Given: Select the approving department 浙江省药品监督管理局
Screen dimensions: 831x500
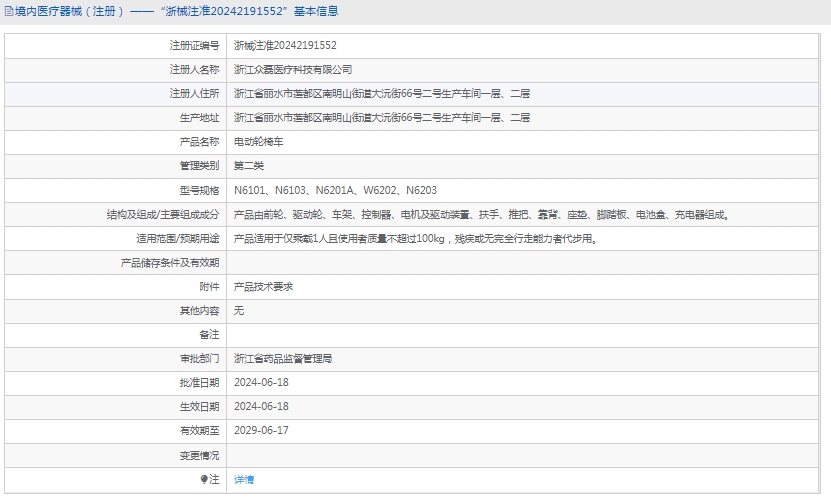Looking at the screenshot, I should [283, 358].
